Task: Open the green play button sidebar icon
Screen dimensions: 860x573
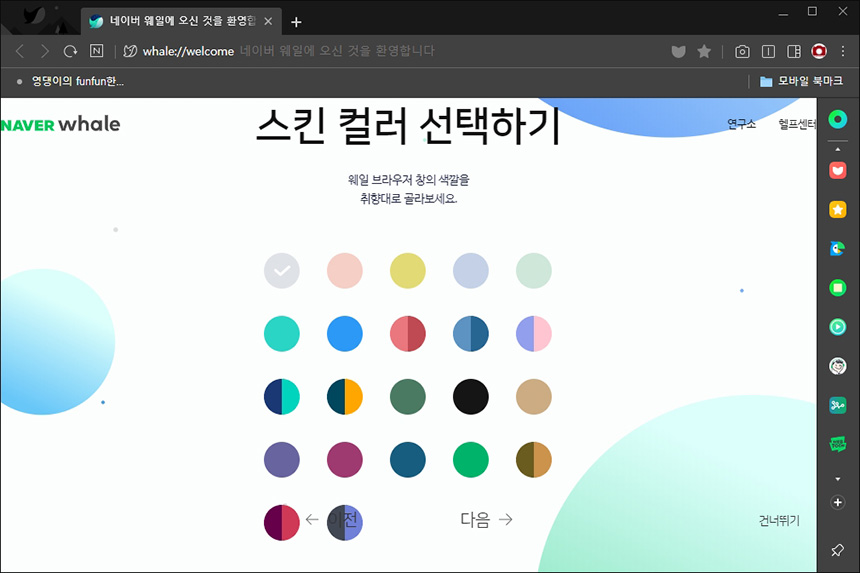Action: coord(838,327)
